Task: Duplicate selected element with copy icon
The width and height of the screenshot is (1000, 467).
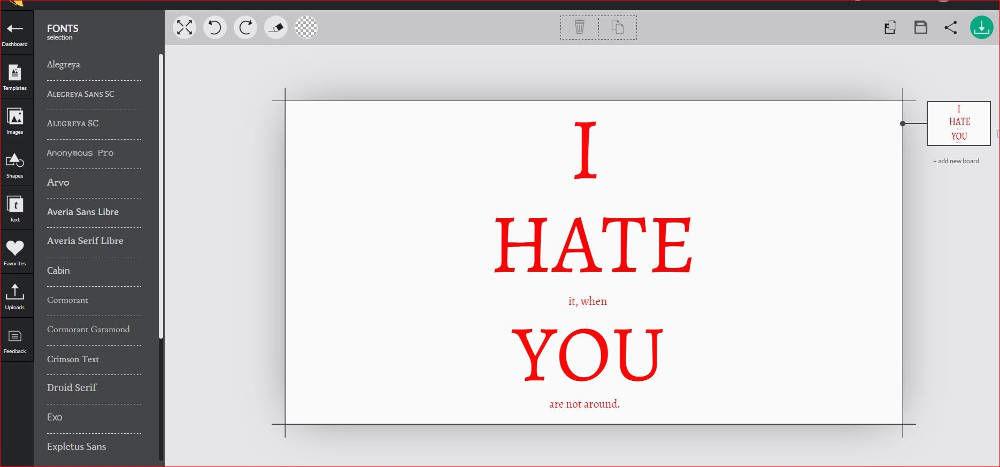Action: (617, 27)
